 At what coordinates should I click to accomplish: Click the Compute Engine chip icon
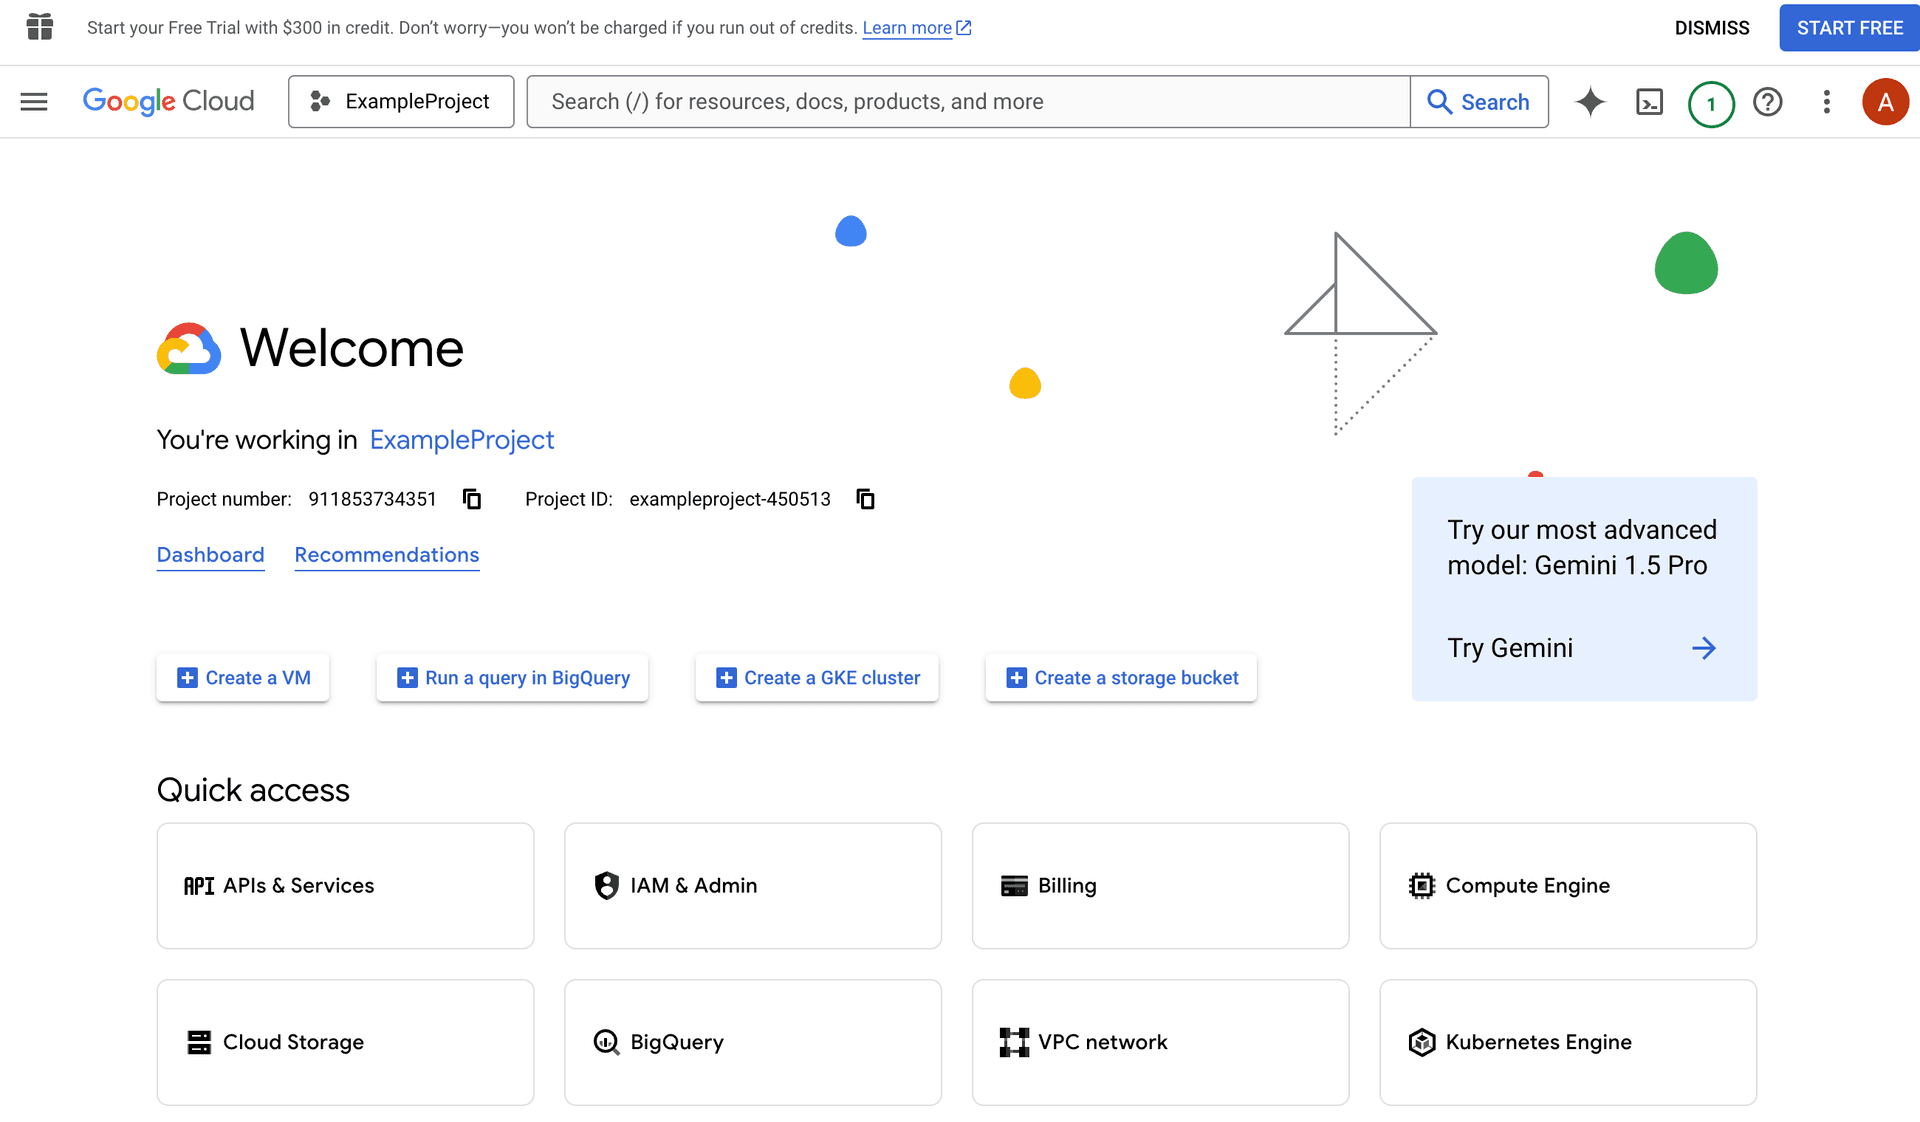(x=1421, y=886)
